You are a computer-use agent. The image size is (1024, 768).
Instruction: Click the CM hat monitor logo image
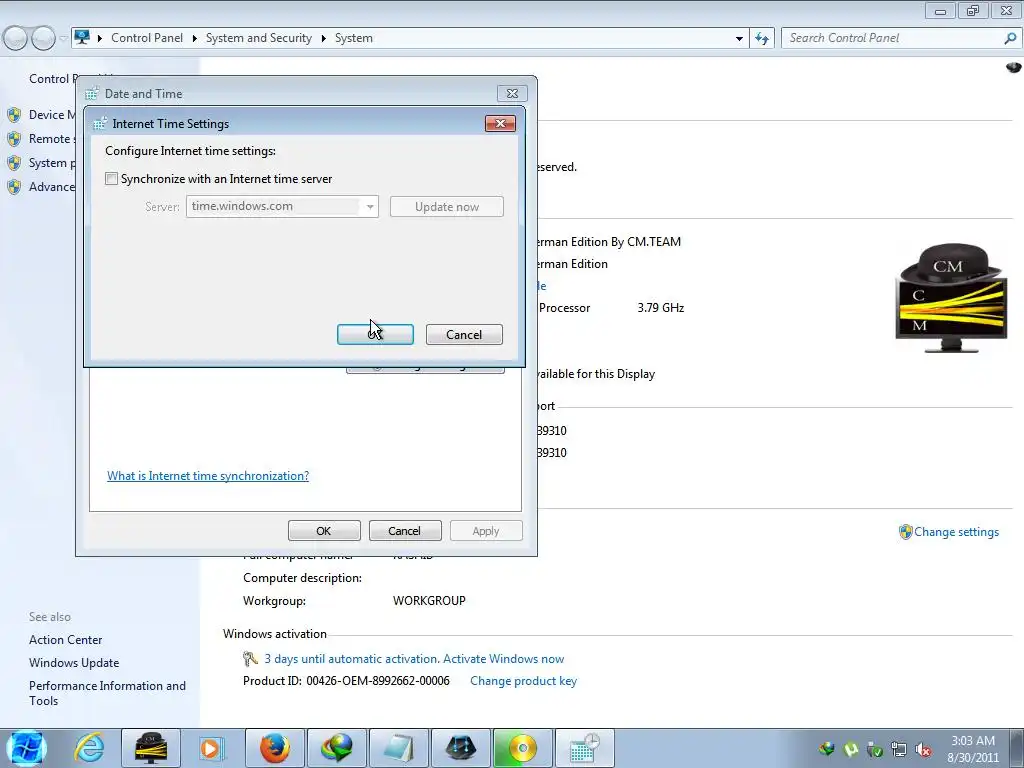tap(951, 298)
